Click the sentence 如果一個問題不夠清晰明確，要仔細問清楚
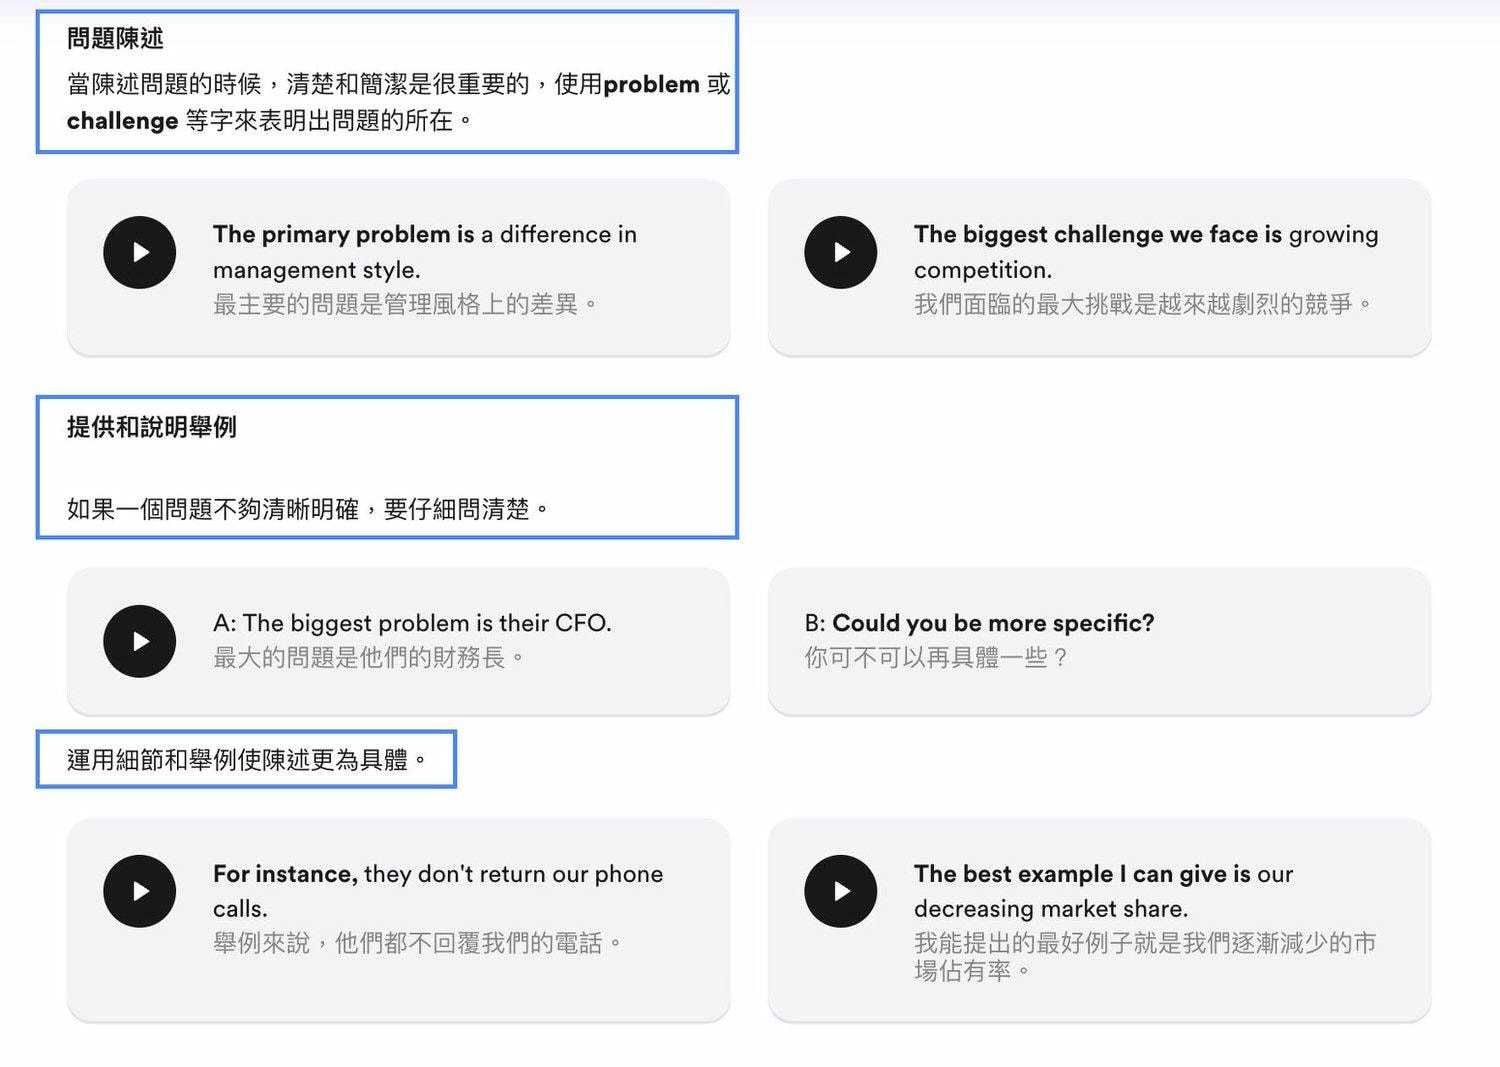This screenshot has width=1500, height=1067. tap(307, 509)
